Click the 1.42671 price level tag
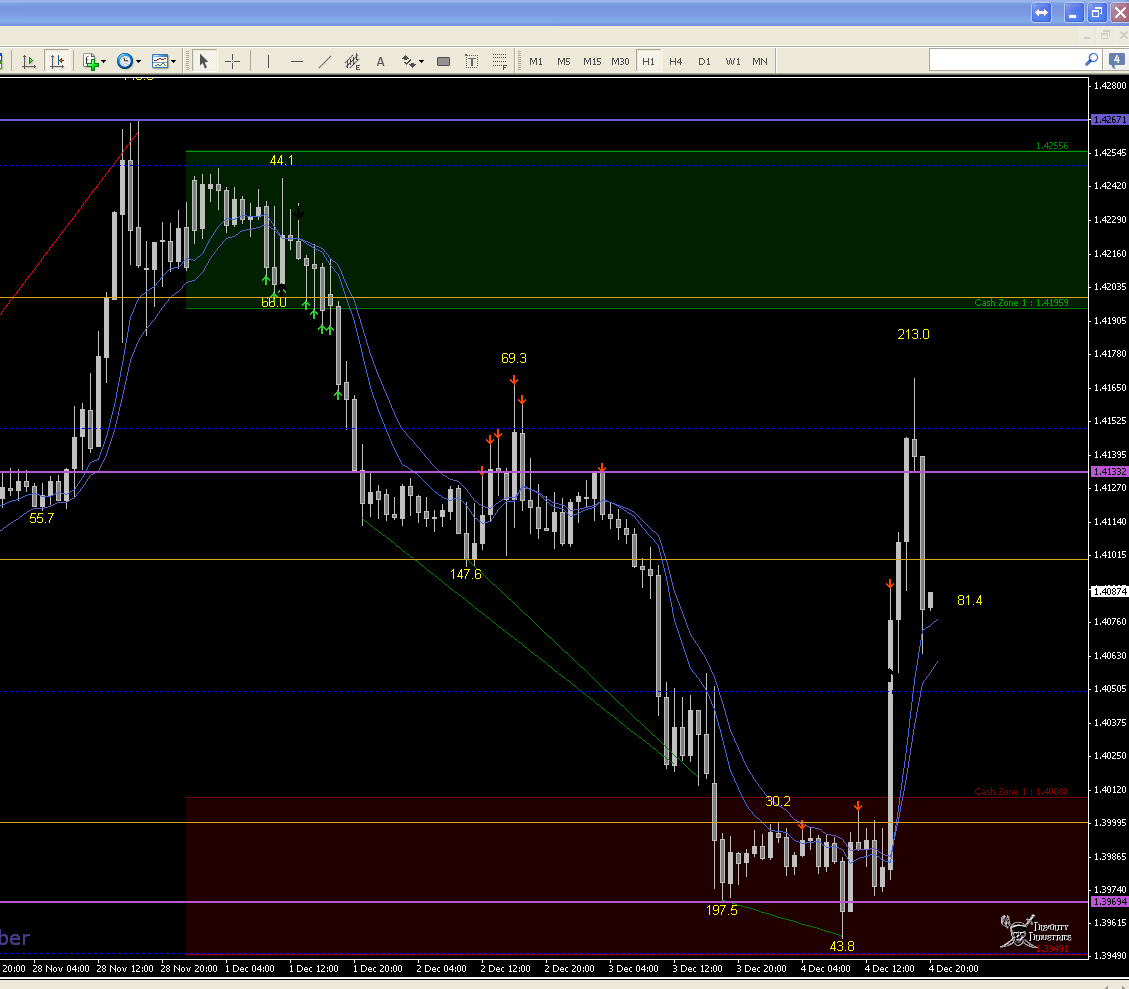Viewport: 1129px width, 989px height. 1109,119
